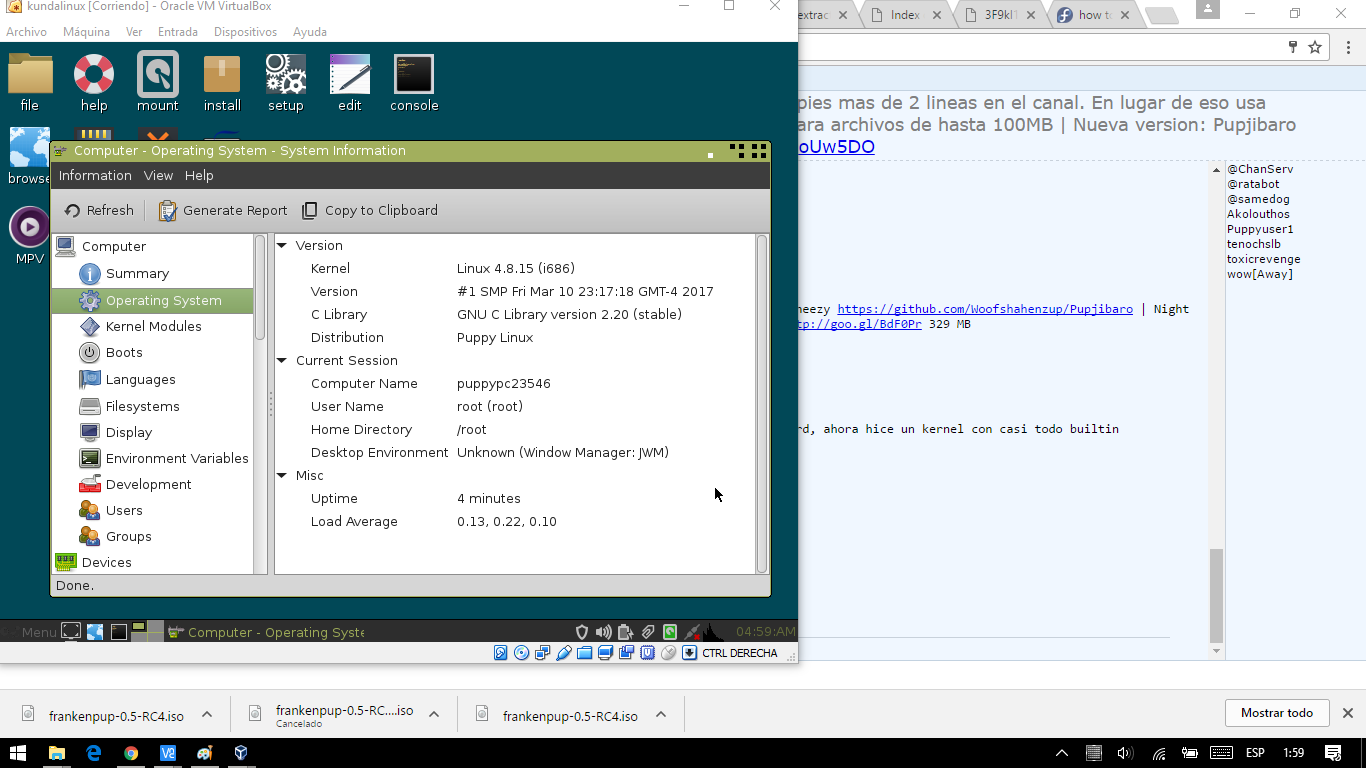Open Chrome from the Windows taskbar
1366x768 pixels.
click(131, 753)
